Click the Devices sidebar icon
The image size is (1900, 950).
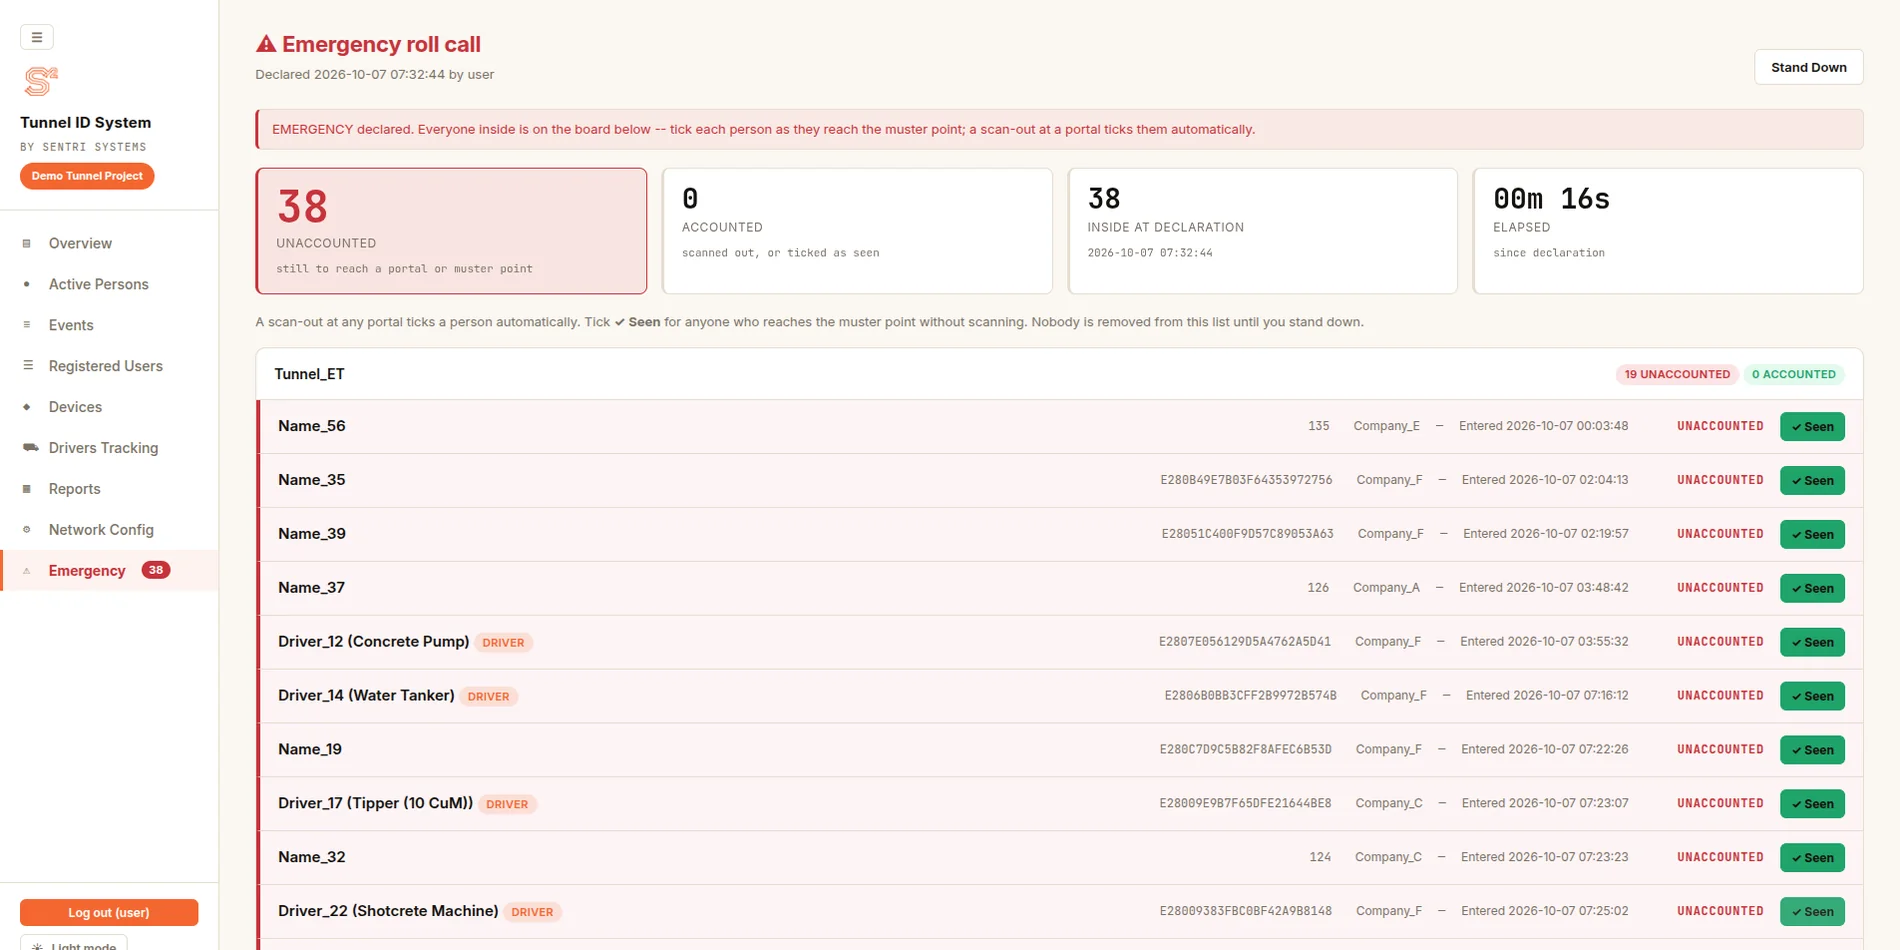click(27, 407)
